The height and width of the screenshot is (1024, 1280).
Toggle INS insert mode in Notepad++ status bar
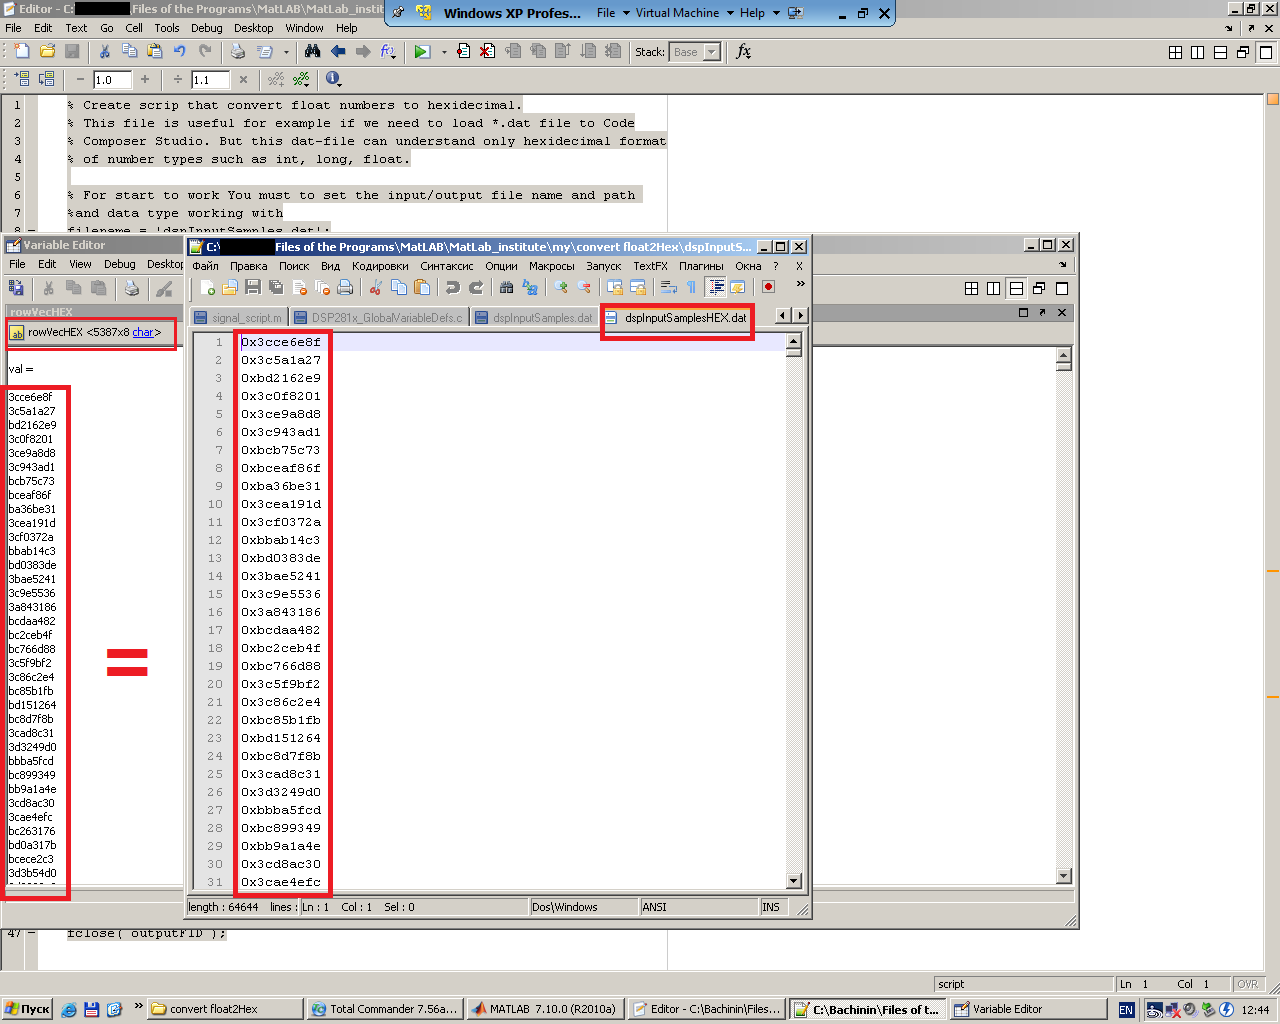(x=771, y=907)
